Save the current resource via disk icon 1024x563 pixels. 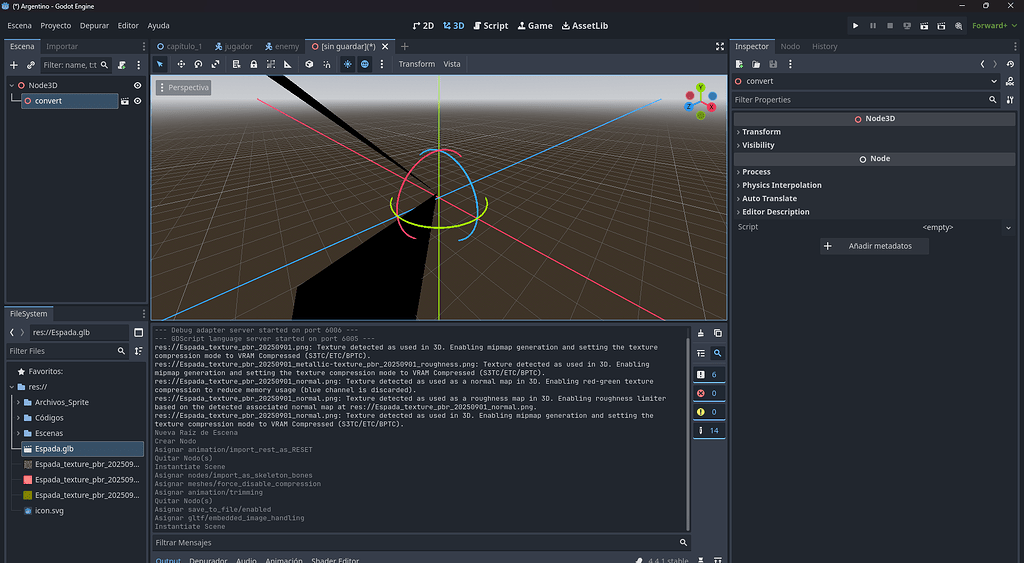click(x=773, y=64)
